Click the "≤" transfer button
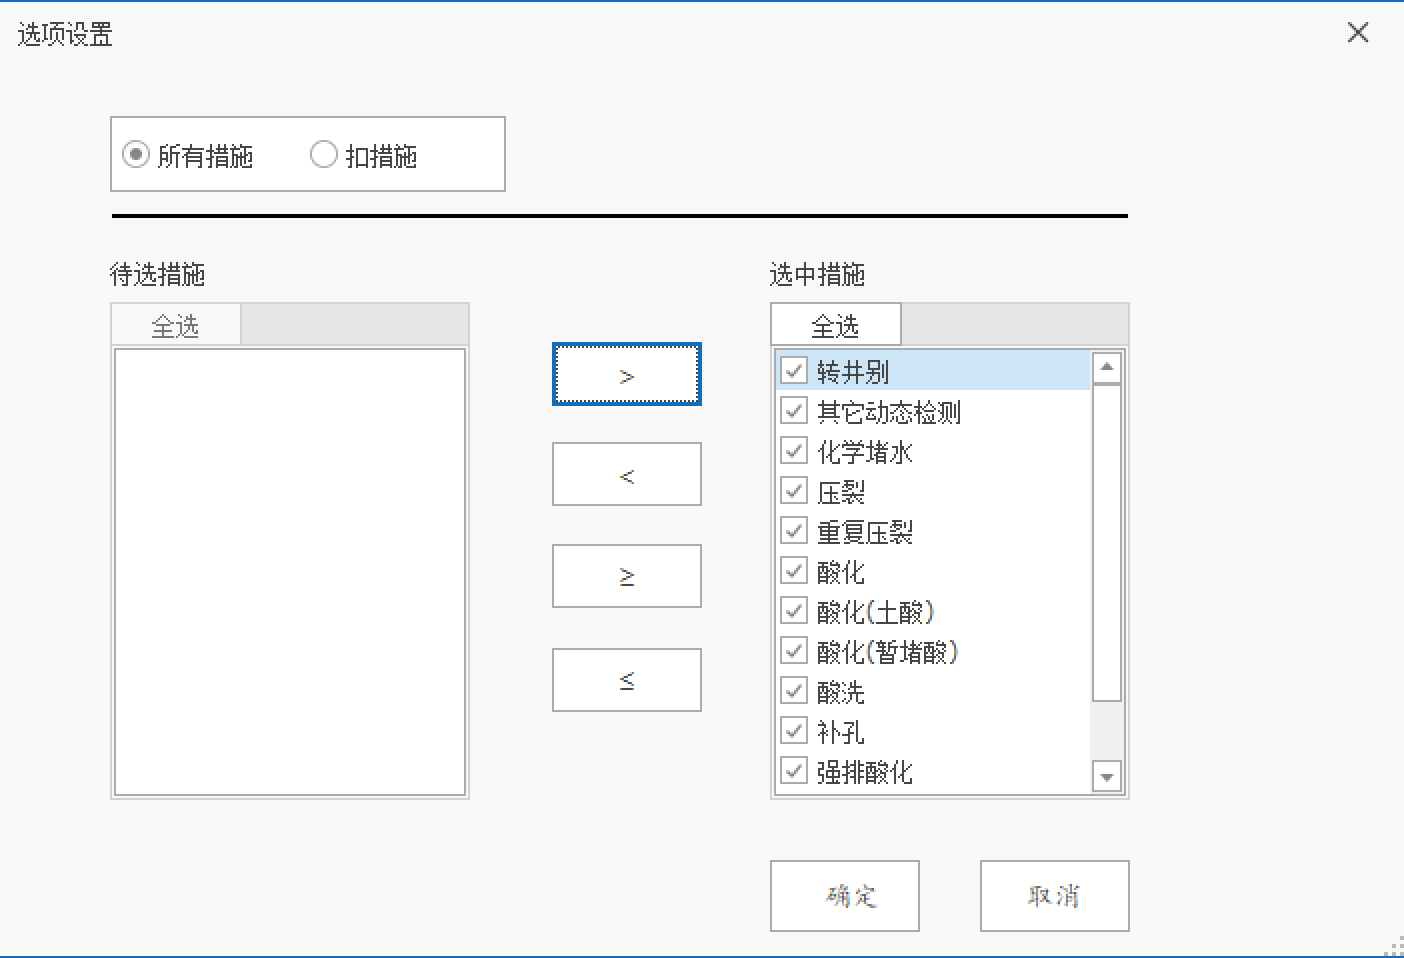1404x958 pixels. 626,680
